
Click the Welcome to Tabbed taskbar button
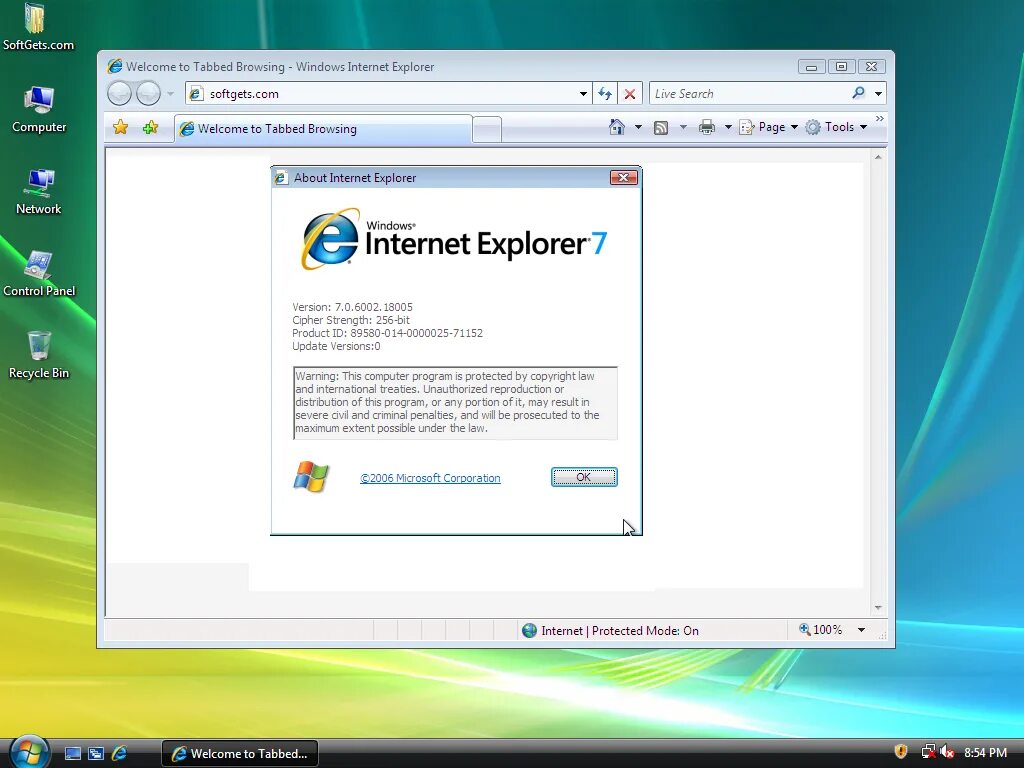pyautogui.click(x=240, y=754)
